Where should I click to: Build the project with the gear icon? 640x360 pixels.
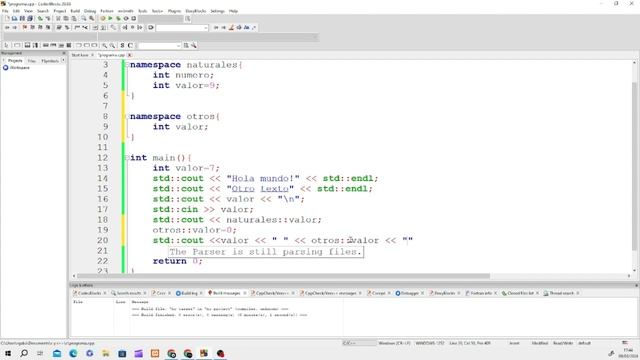103,18
